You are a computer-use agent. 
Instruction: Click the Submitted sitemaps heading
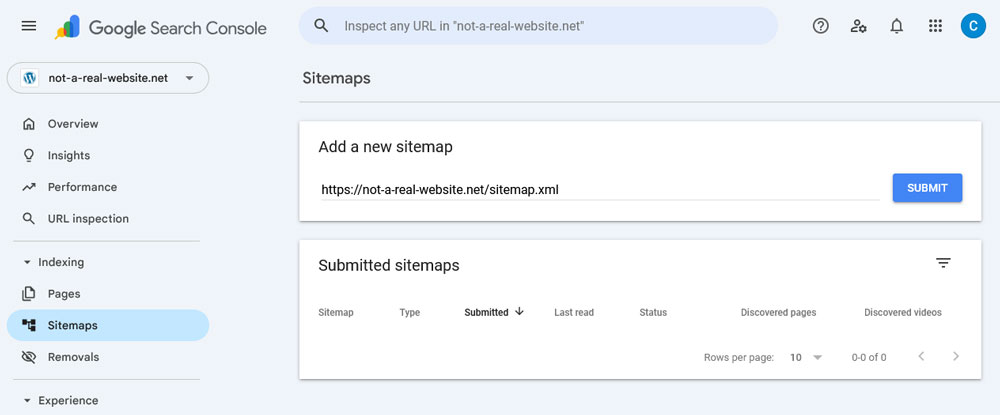click(389, 265)
